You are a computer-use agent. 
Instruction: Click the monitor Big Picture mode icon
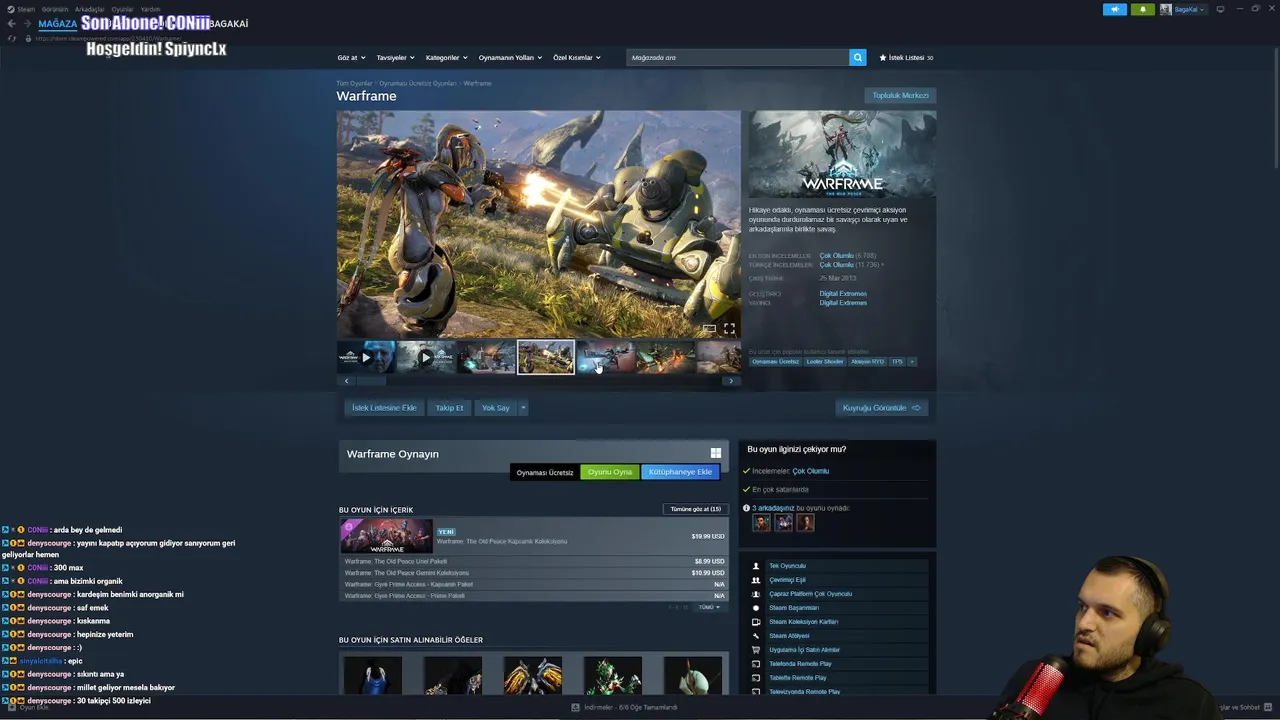pos(1220,9)
